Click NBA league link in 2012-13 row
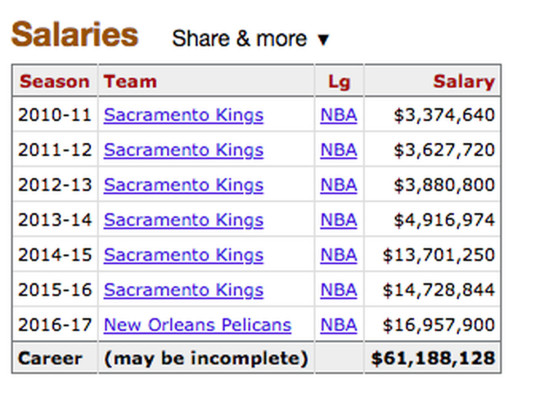 [339, 185]
